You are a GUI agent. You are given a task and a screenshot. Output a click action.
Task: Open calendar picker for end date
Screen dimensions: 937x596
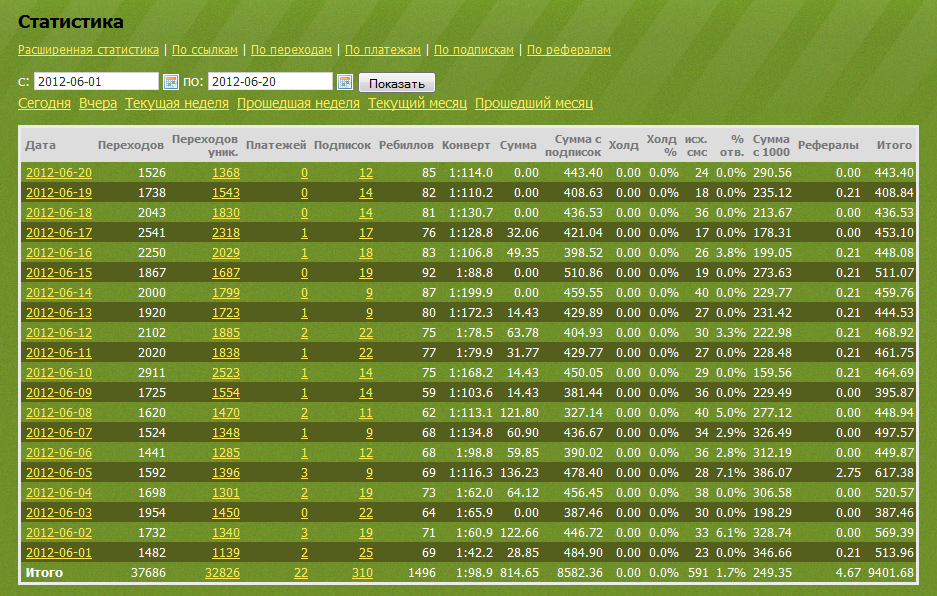click(345, 82)
